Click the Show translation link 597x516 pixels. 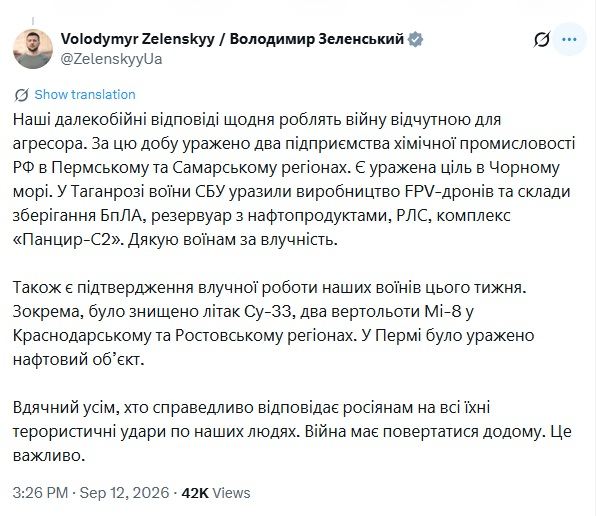(85, 94)
